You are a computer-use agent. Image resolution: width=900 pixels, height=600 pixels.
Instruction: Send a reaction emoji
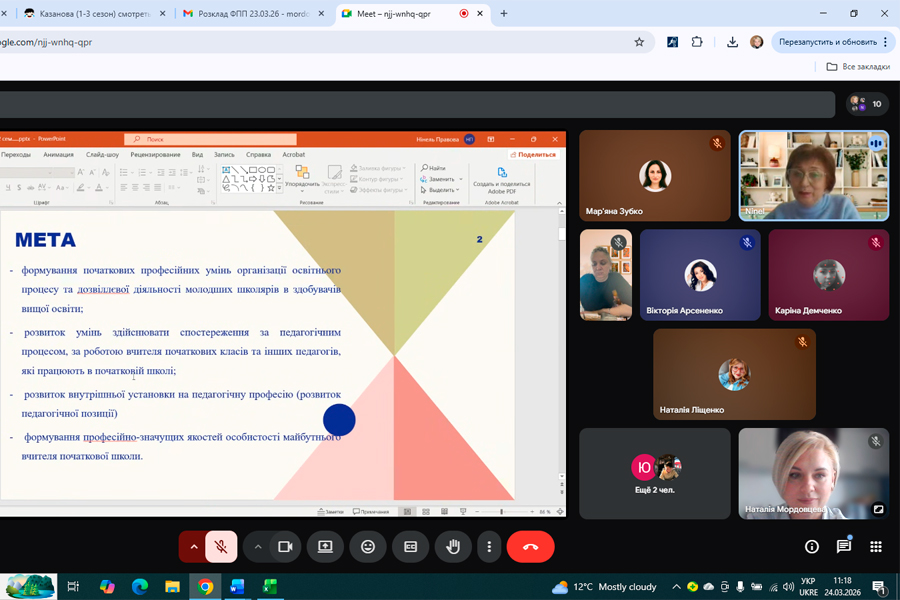[368, 547]
